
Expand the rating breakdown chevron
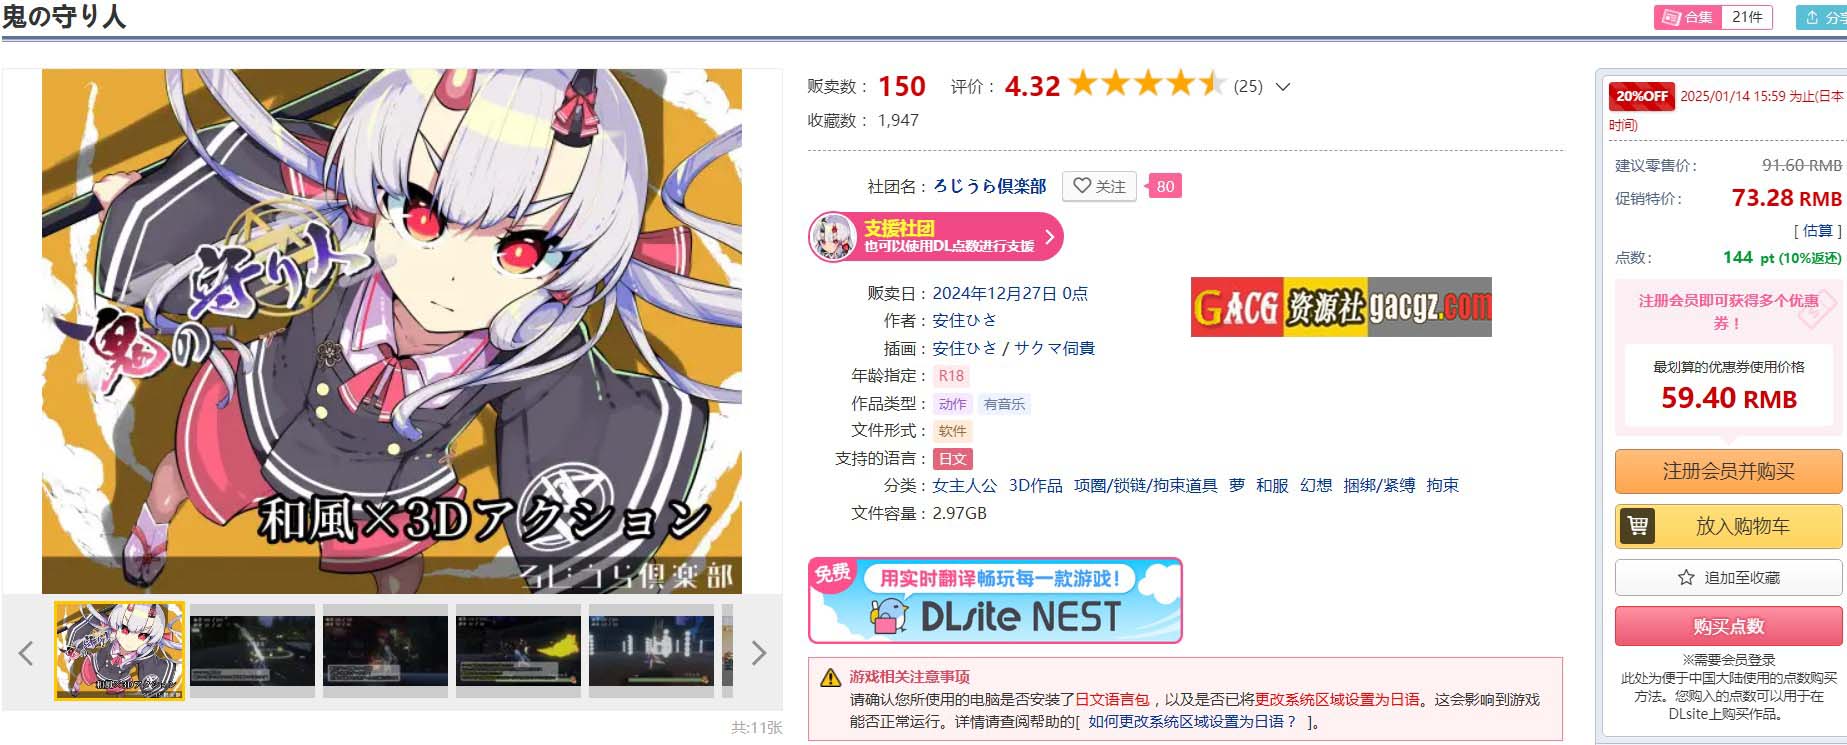1283,87
